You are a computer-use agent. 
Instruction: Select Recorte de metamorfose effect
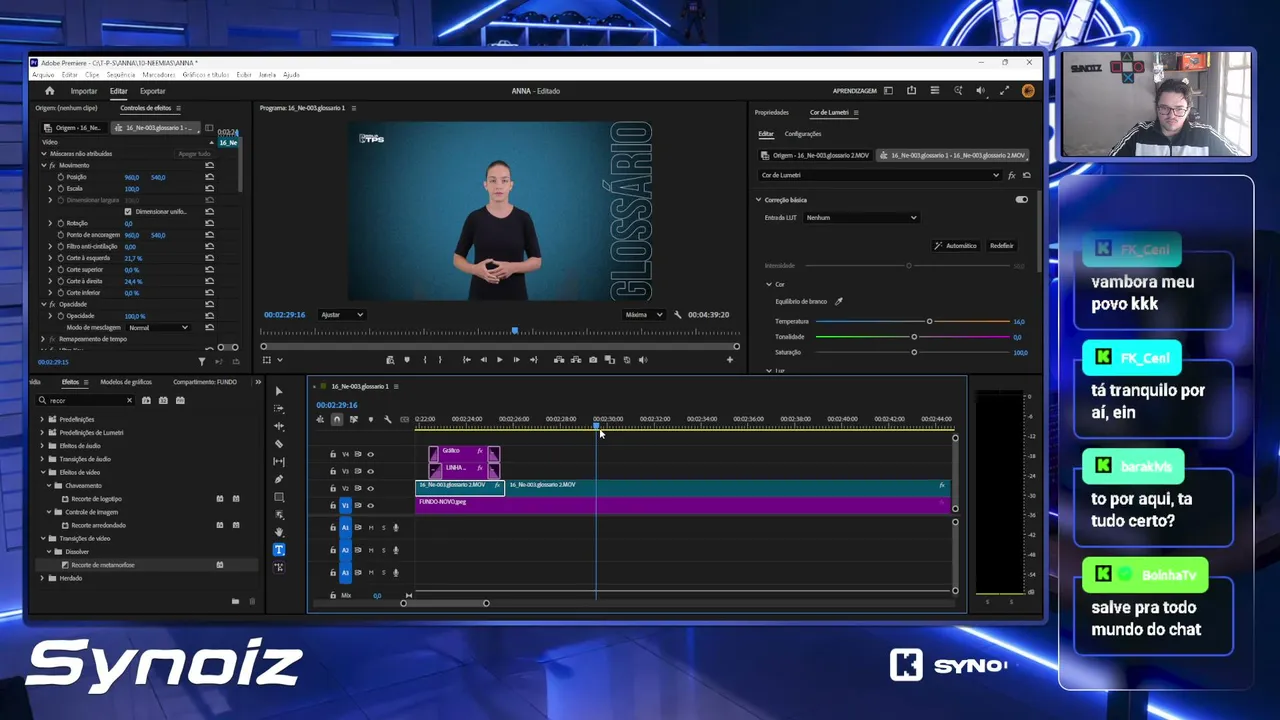[x=103, y=565]
